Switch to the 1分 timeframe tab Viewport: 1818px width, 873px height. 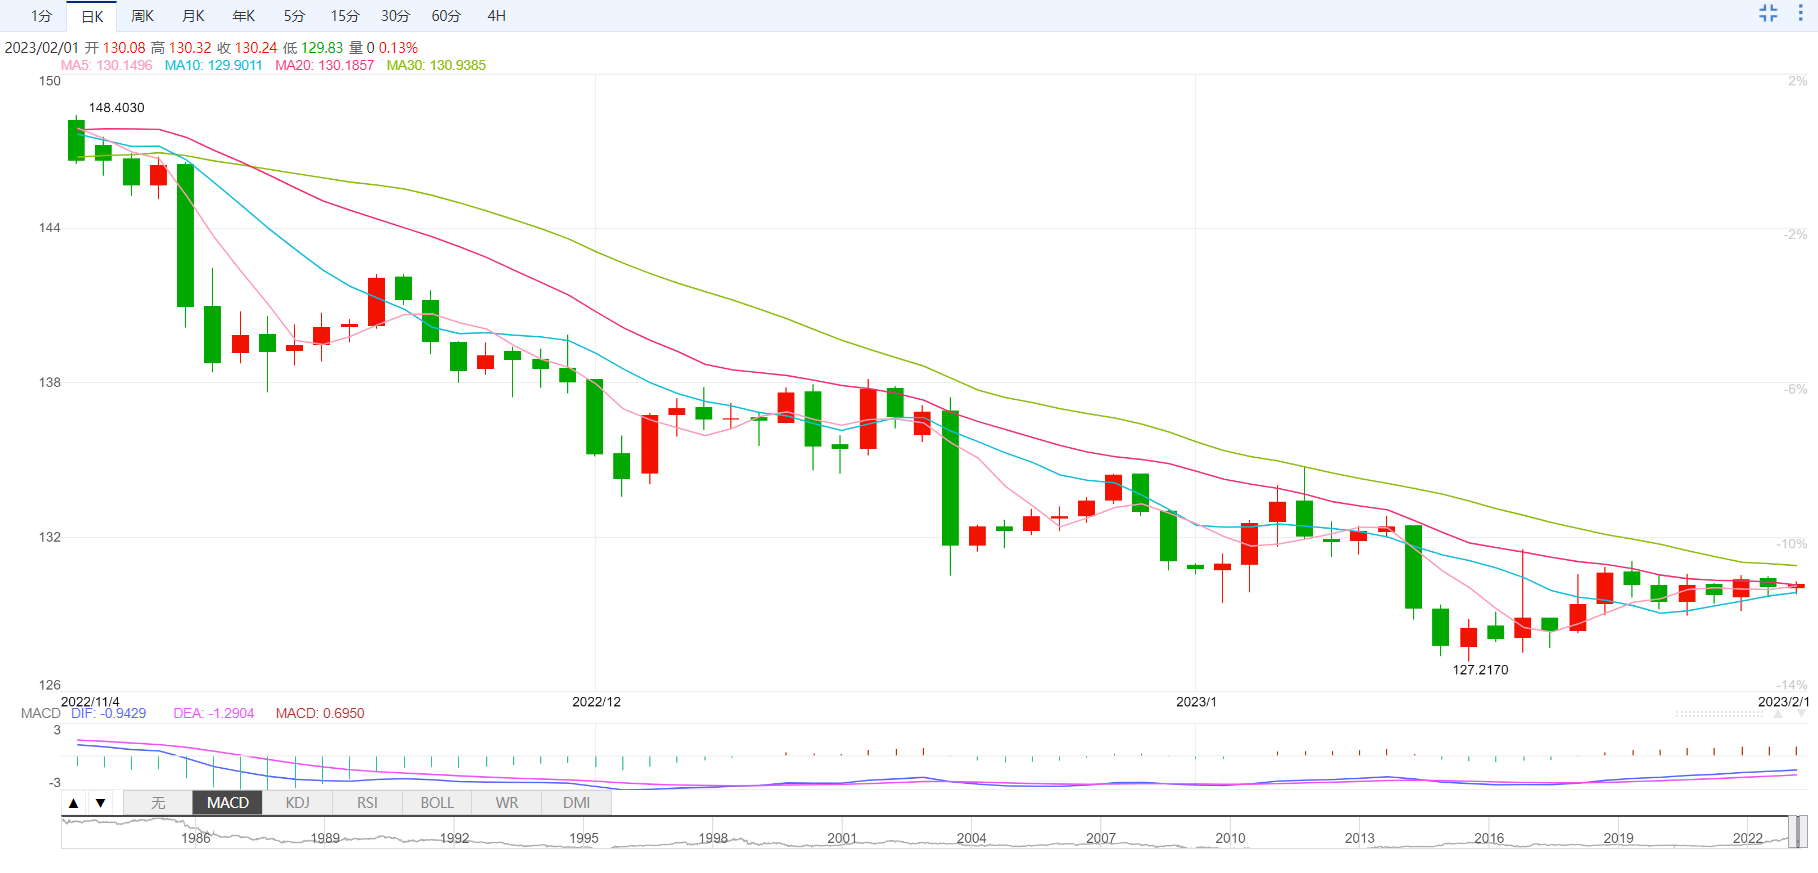point(41,16)
